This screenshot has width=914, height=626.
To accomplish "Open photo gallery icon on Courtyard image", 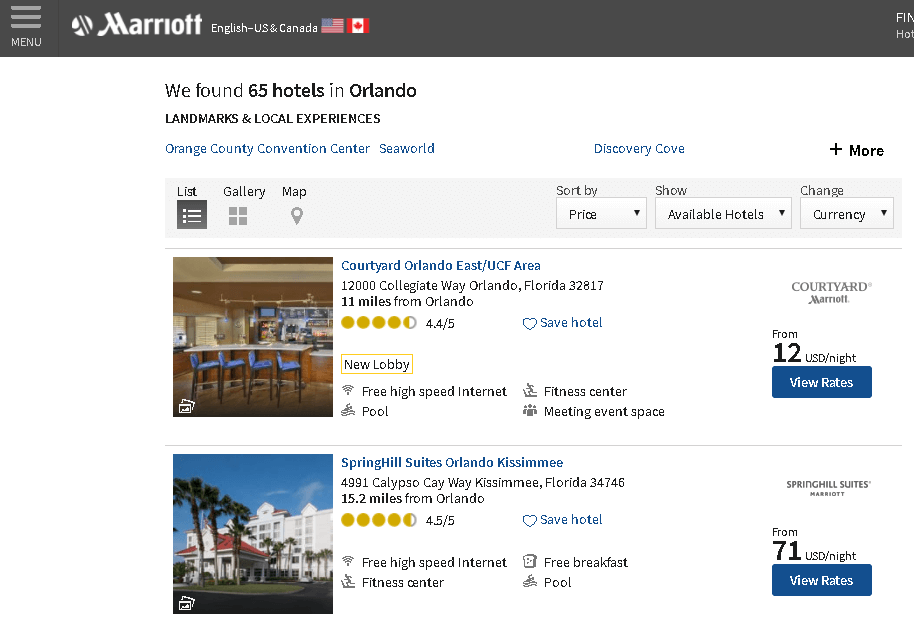I will 187,406.
